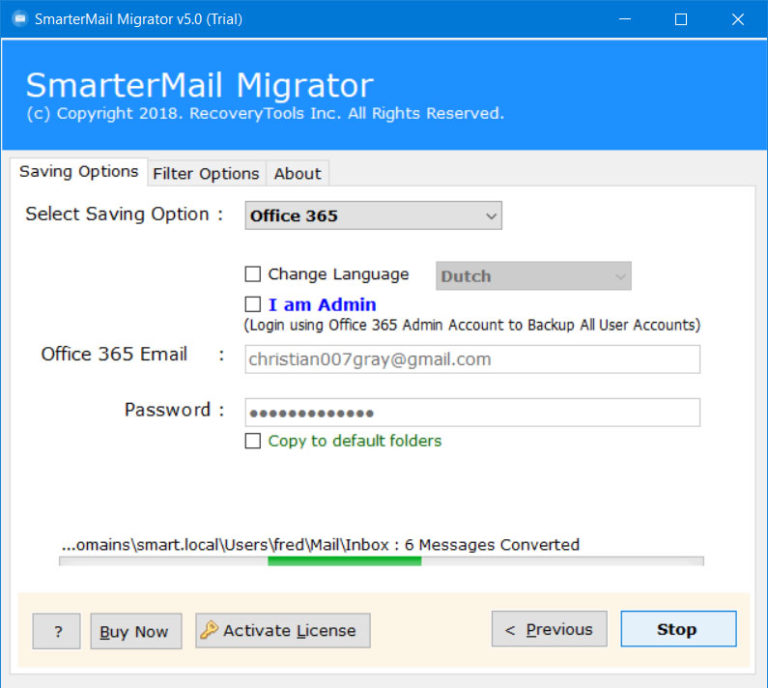Click the '6 Messages Converted' status text
Image resolution: width=768 pixels, height=688 pixels.
pos(492,545)
